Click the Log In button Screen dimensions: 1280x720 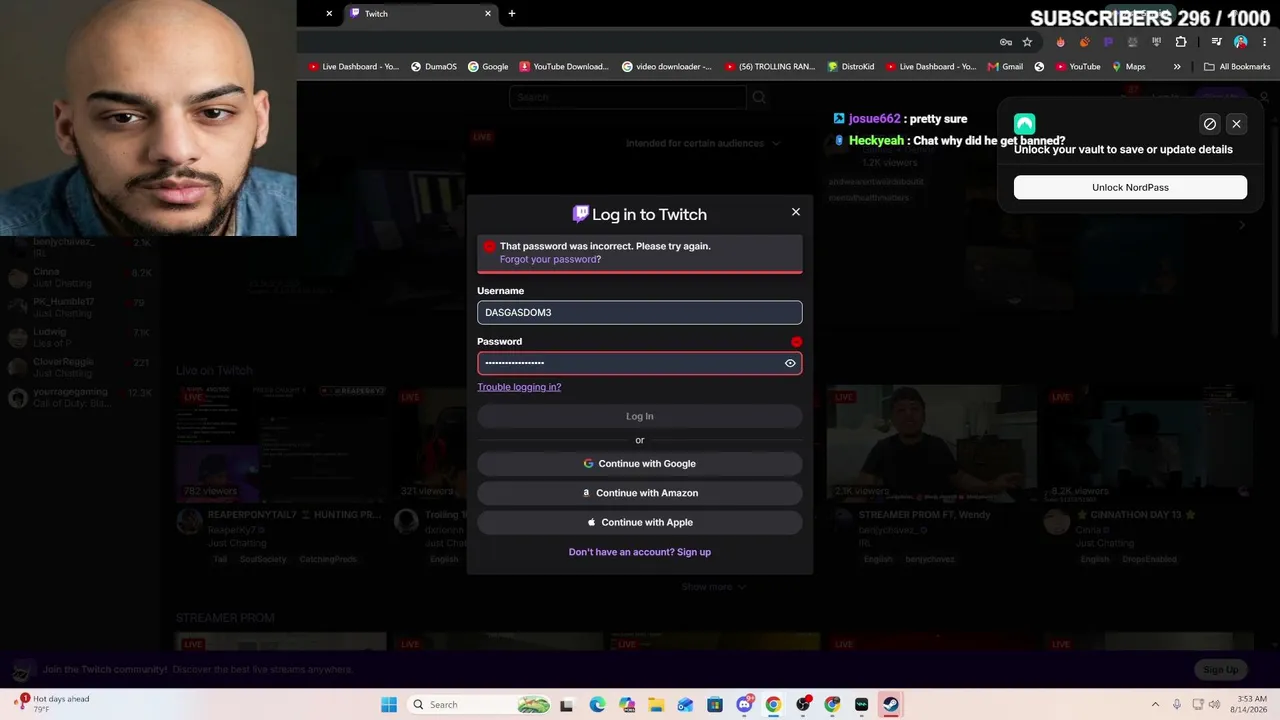coord(640,416)
